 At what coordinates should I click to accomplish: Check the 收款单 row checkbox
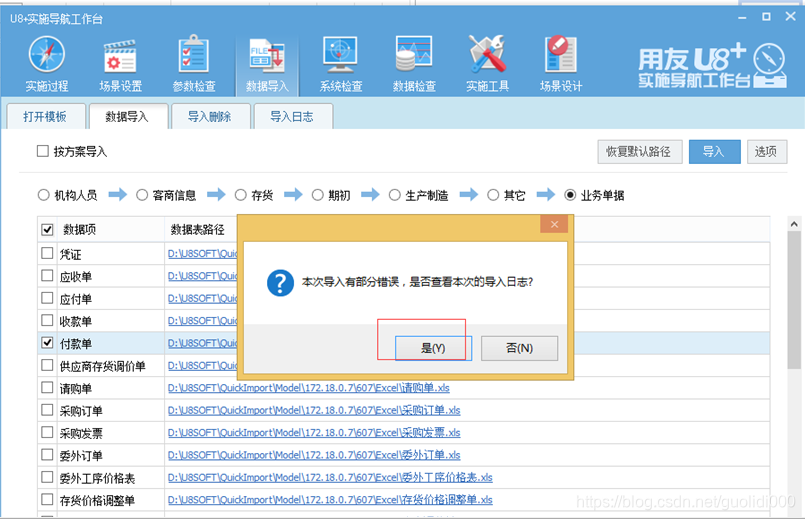[47, 320]
